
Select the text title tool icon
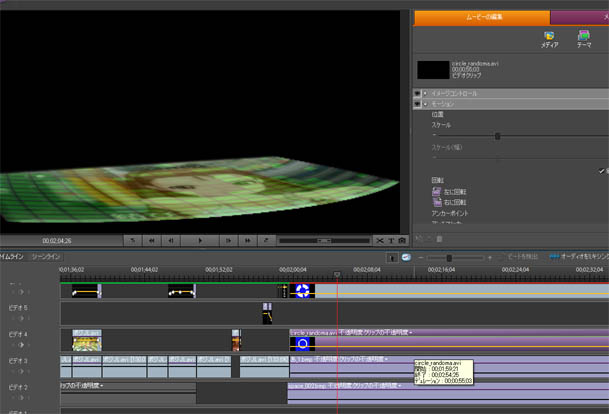390,240
